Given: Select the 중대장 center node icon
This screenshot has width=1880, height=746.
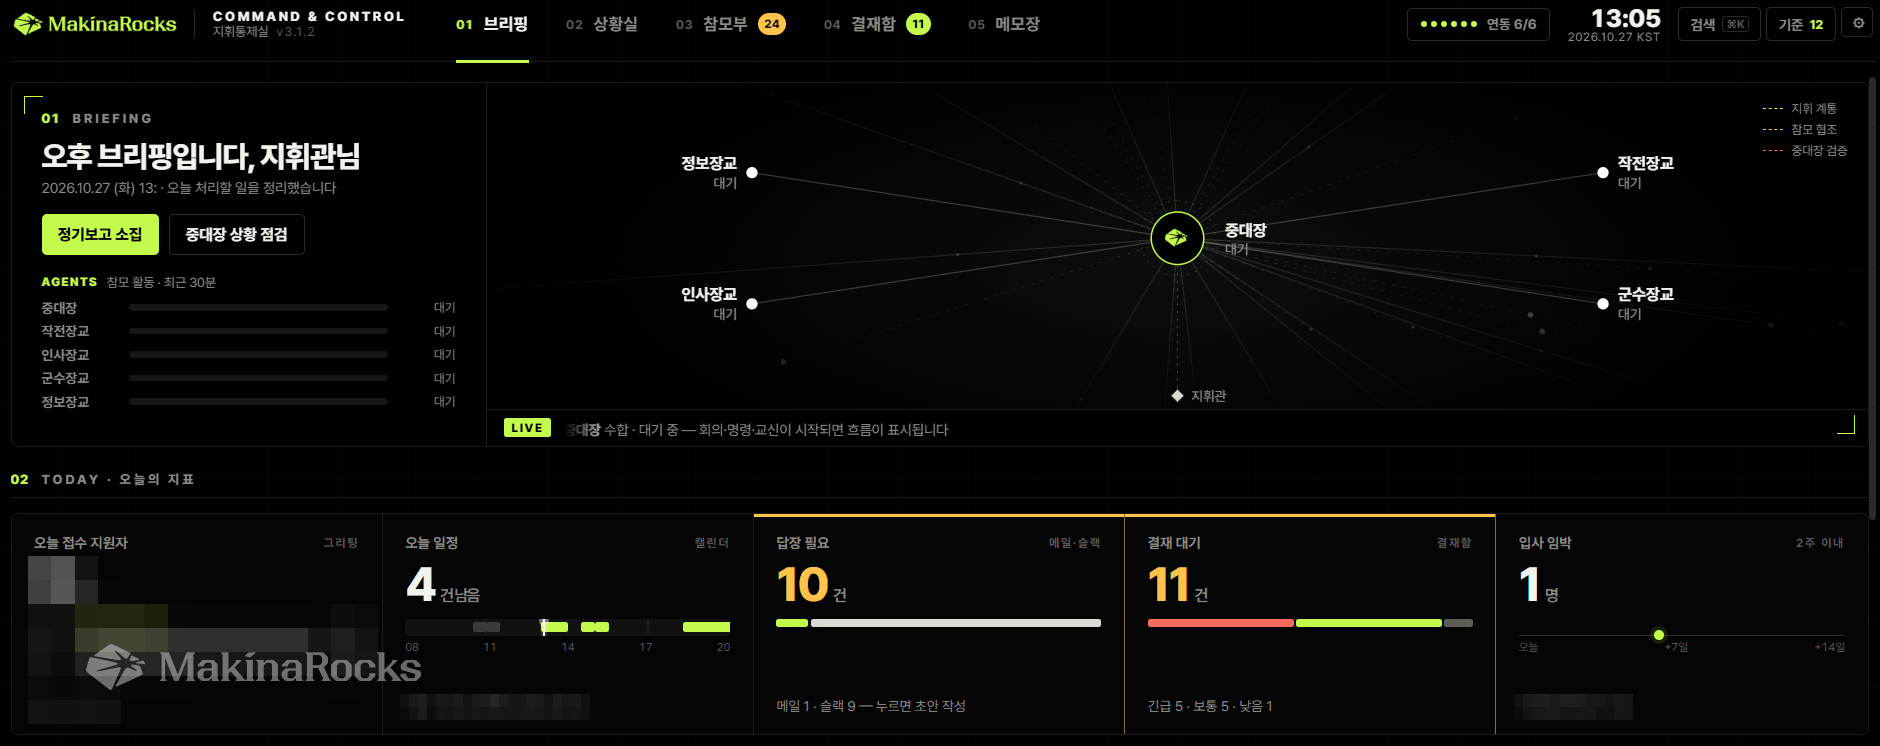Looking at the screenshot, I should pos(1177,238).
